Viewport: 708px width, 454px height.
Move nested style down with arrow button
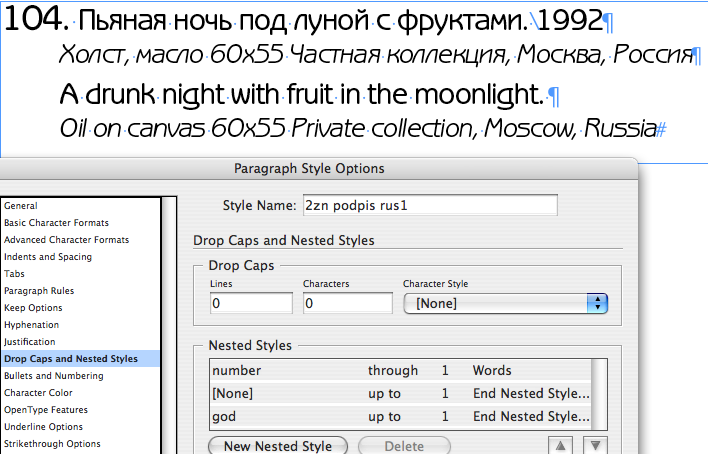(x=595, y=445)
